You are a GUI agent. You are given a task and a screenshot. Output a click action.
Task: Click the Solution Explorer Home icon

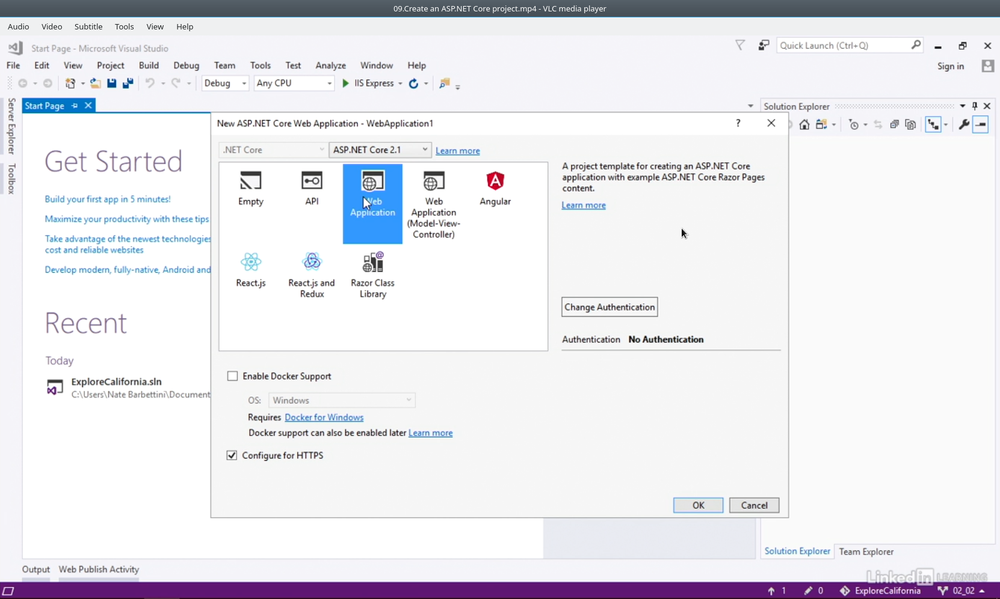click(804, 124)
